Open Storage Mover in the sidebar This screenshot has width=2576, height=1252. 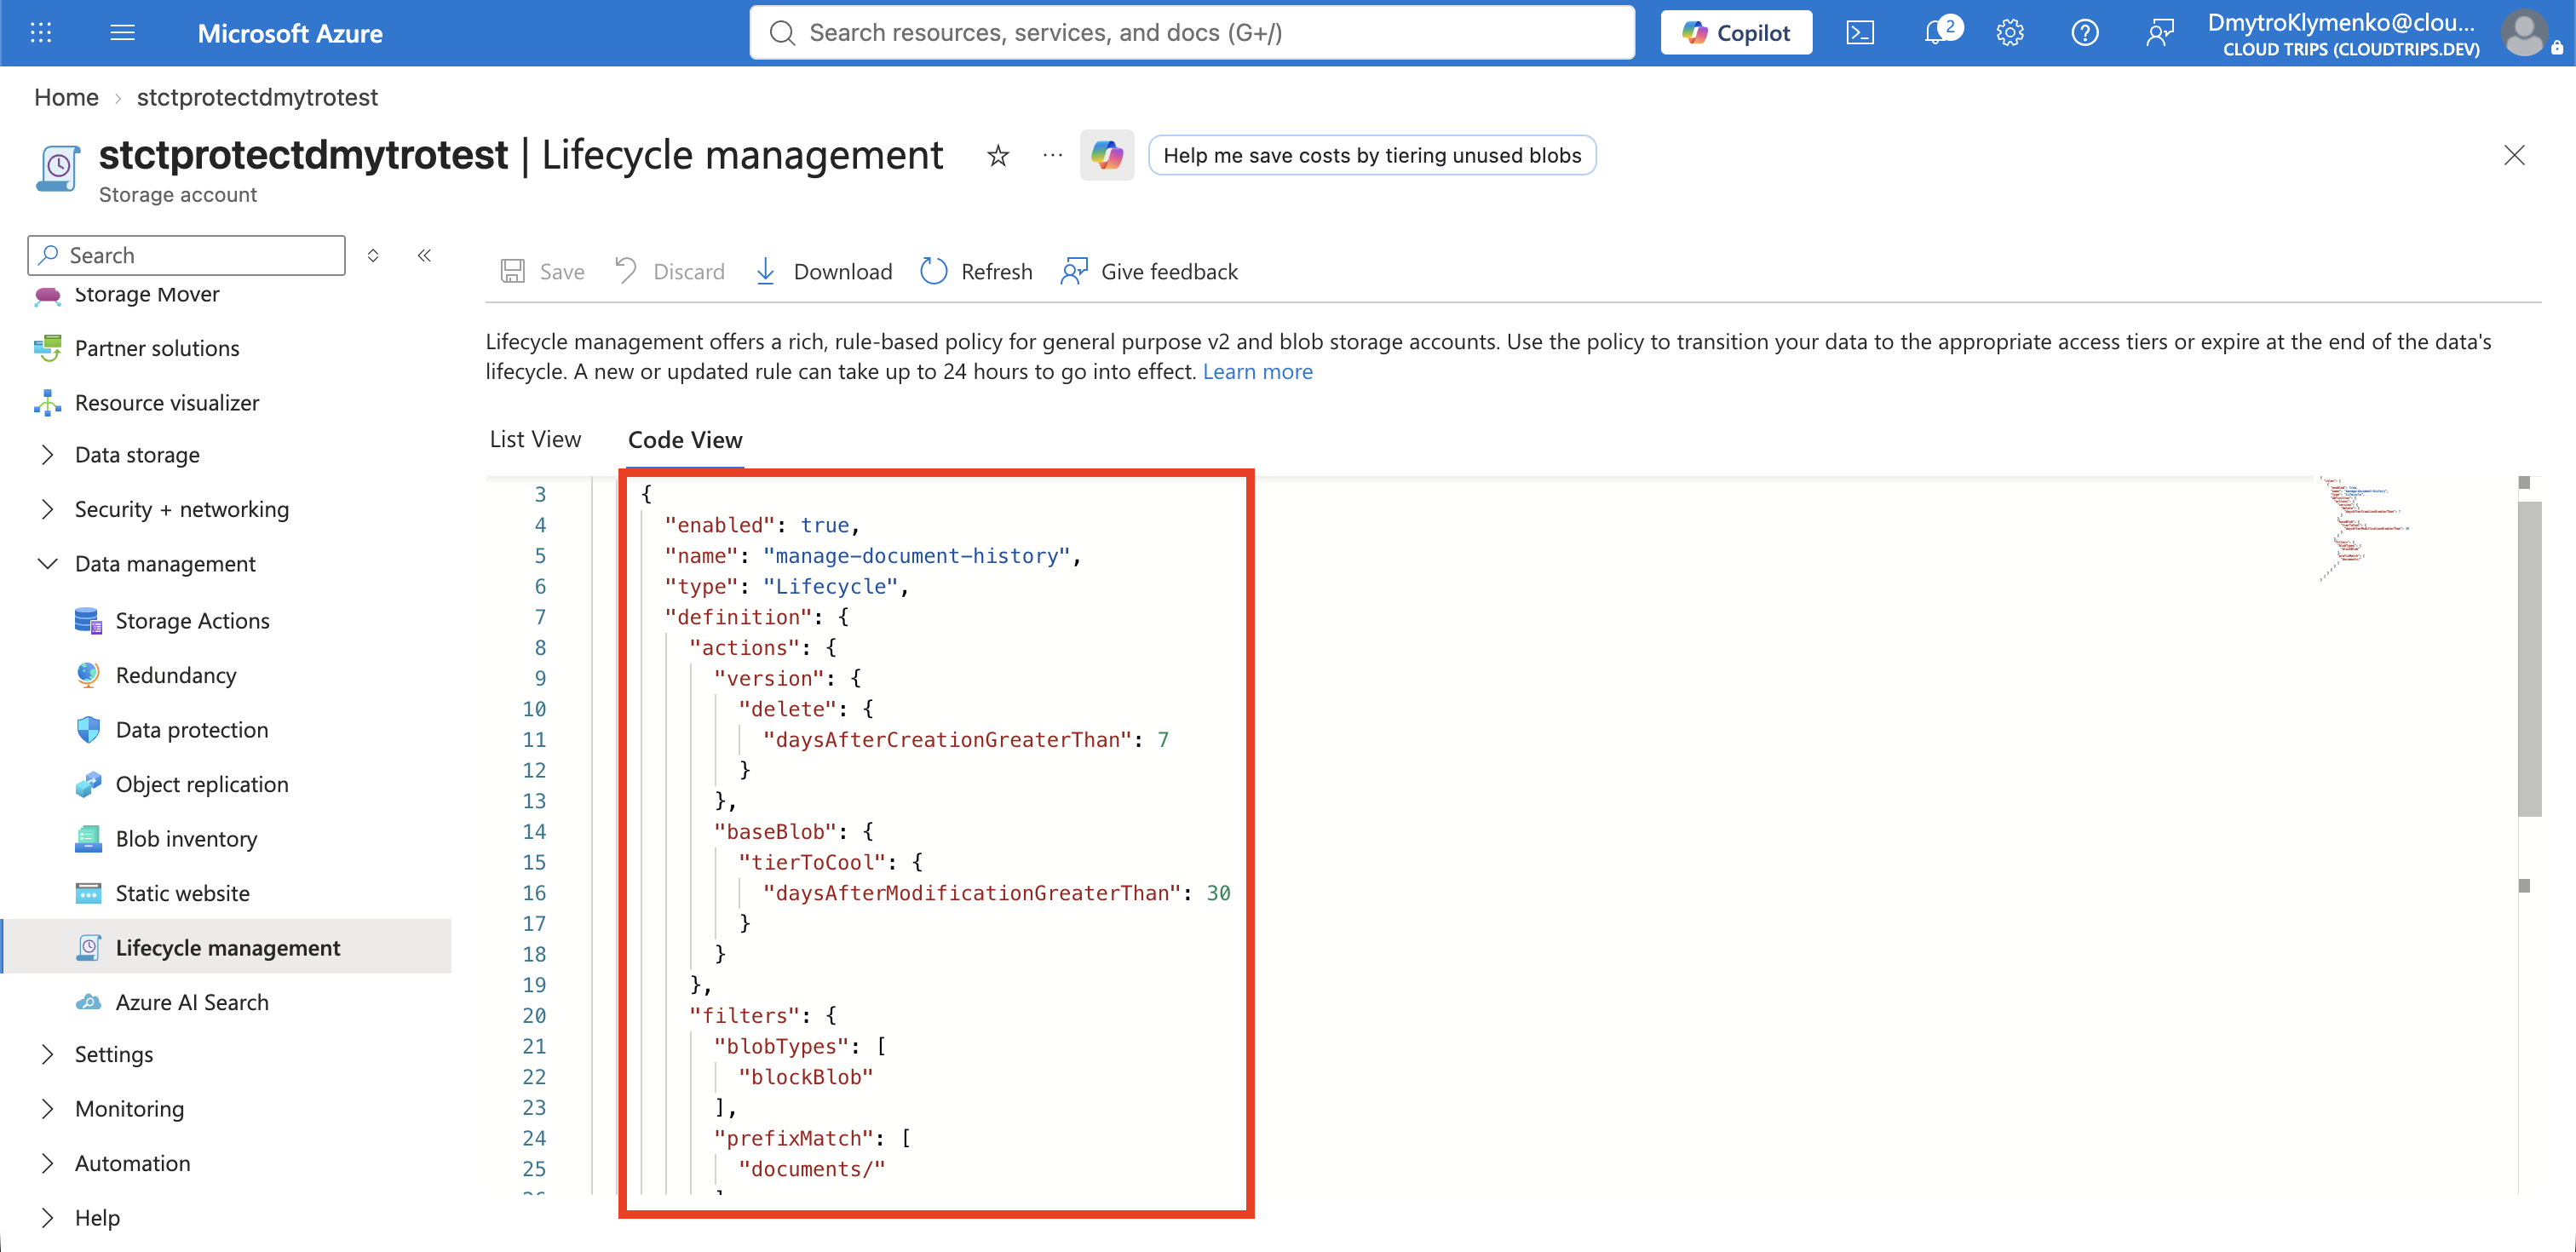click(x=147, y=294)
